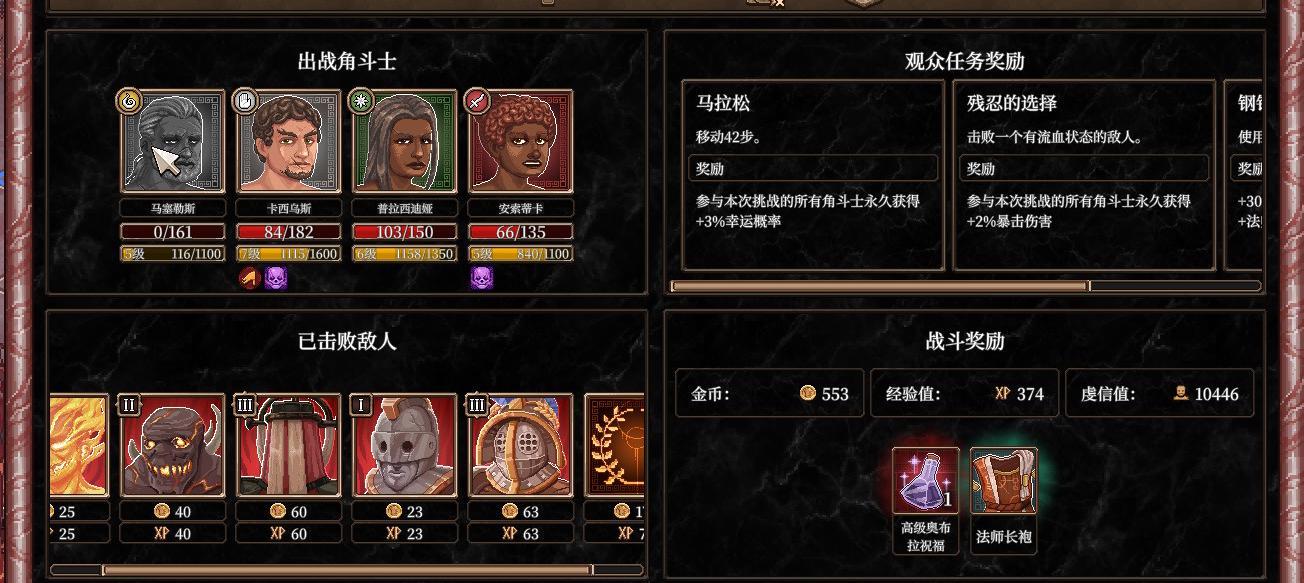Click the 卡西乌斯 gladiator portrait
The image size is (1304, 583).
click(x=289, y=142)
